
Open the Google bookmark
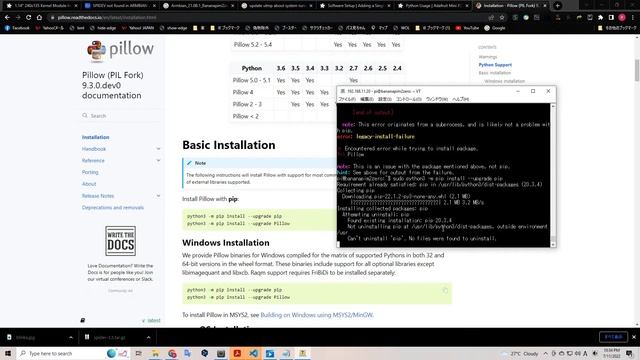[495, 28]
